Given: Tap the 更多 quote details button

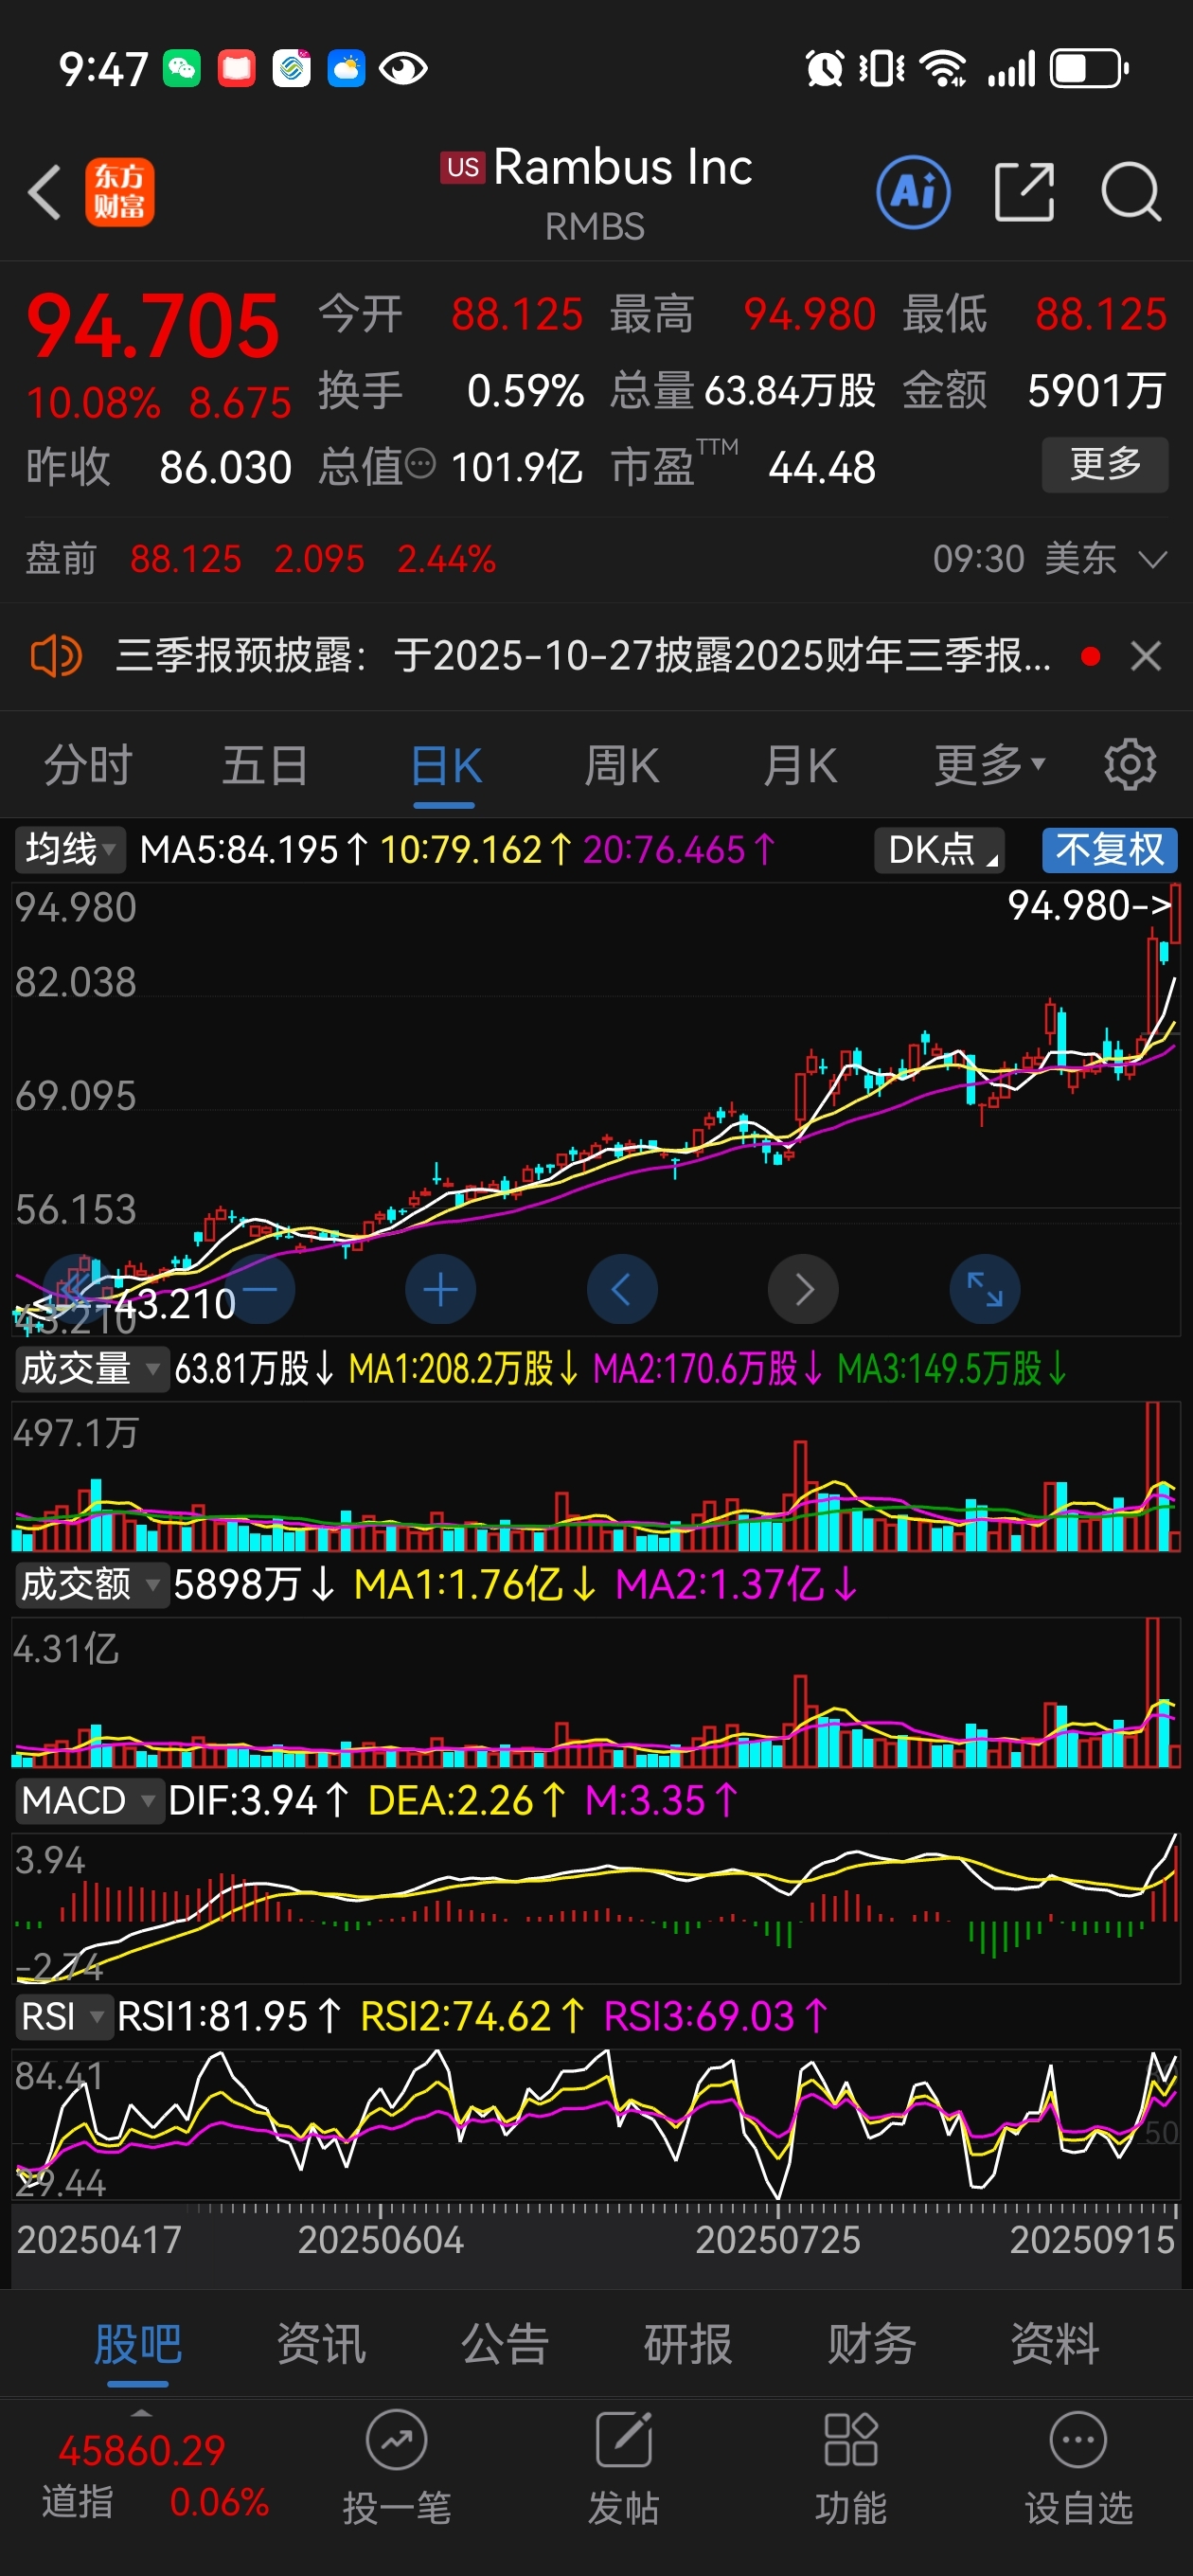Looking at the screenshot, I should [x=1105, y=464].
